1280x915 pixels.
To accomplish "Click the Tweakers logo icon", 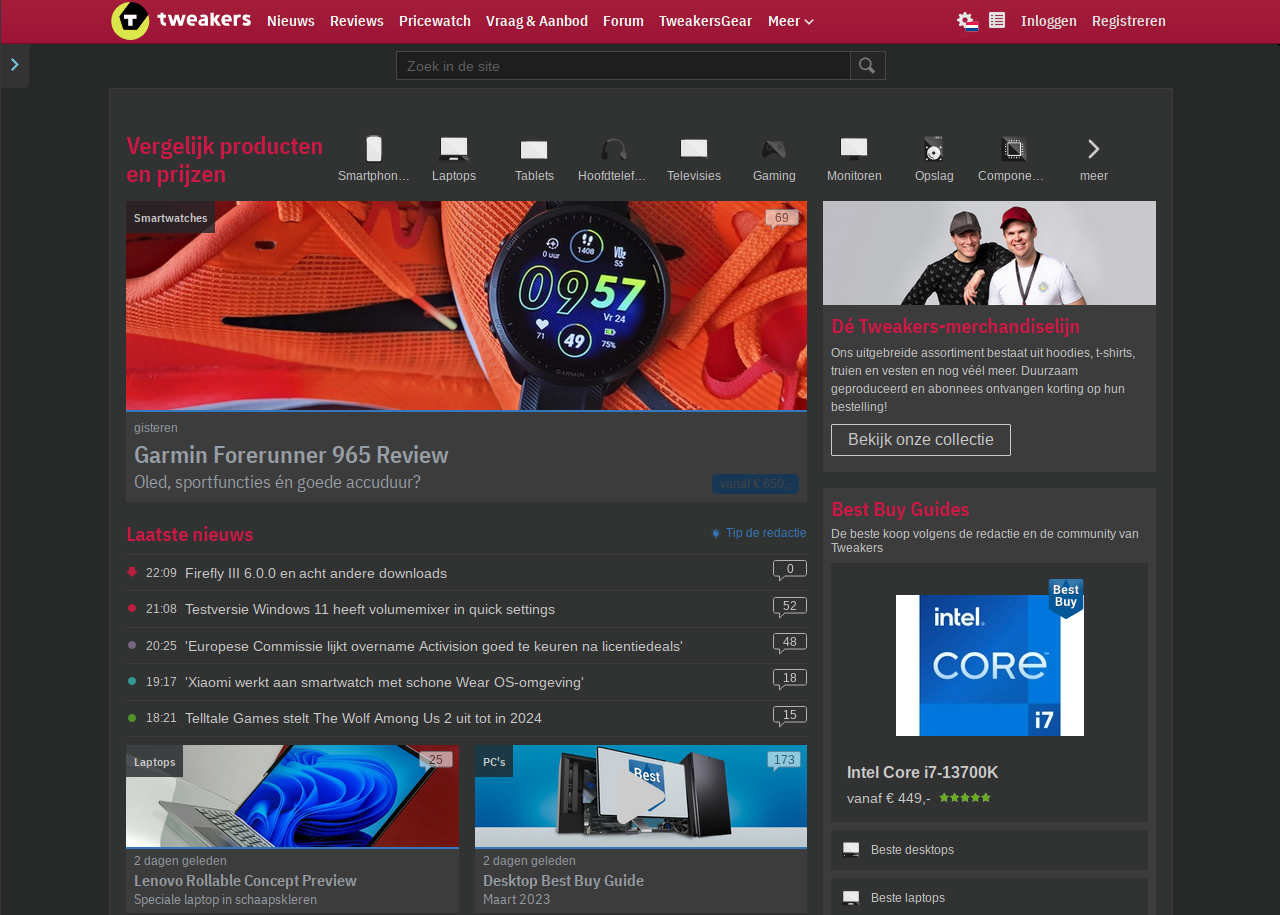I will coord(130,21).
